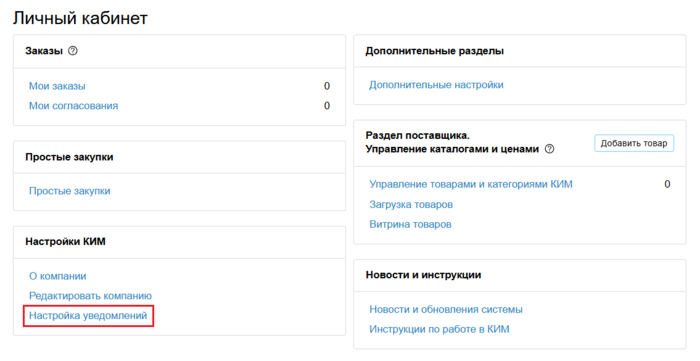The width and height of the screenshot is (700, 361).
Task: Click the Простые закупки section header
Action: coord(69,157)
